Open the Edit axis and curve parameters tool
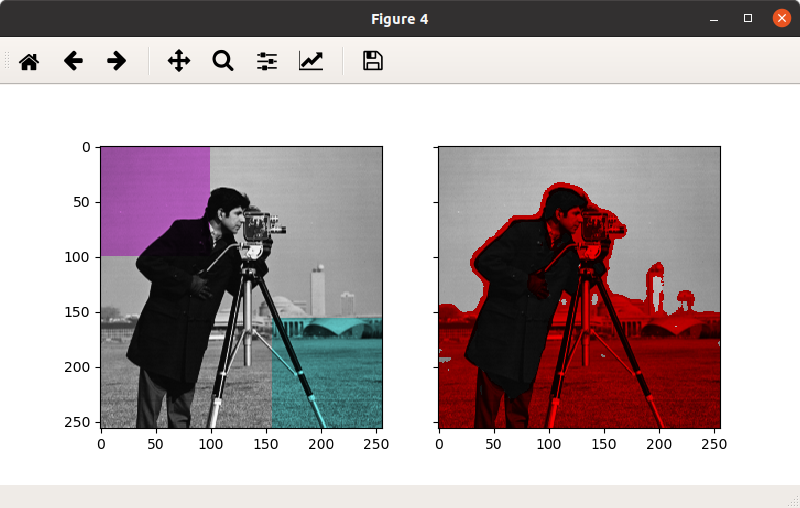Image resolution: width=800 pixels, height=508 pixels. pyautogui.click(x=311, y=61)
